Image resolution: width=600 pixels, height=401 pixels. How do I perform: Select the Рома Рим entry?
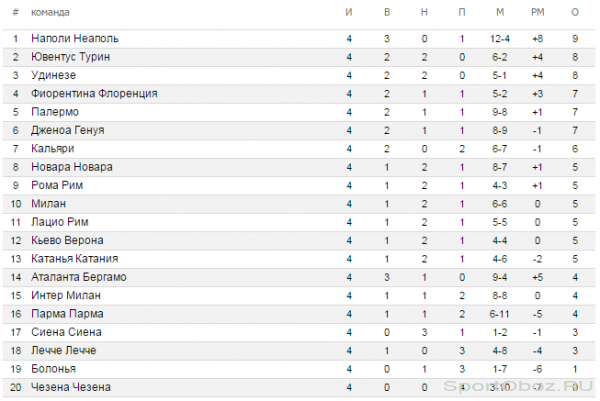pos(57,185)
